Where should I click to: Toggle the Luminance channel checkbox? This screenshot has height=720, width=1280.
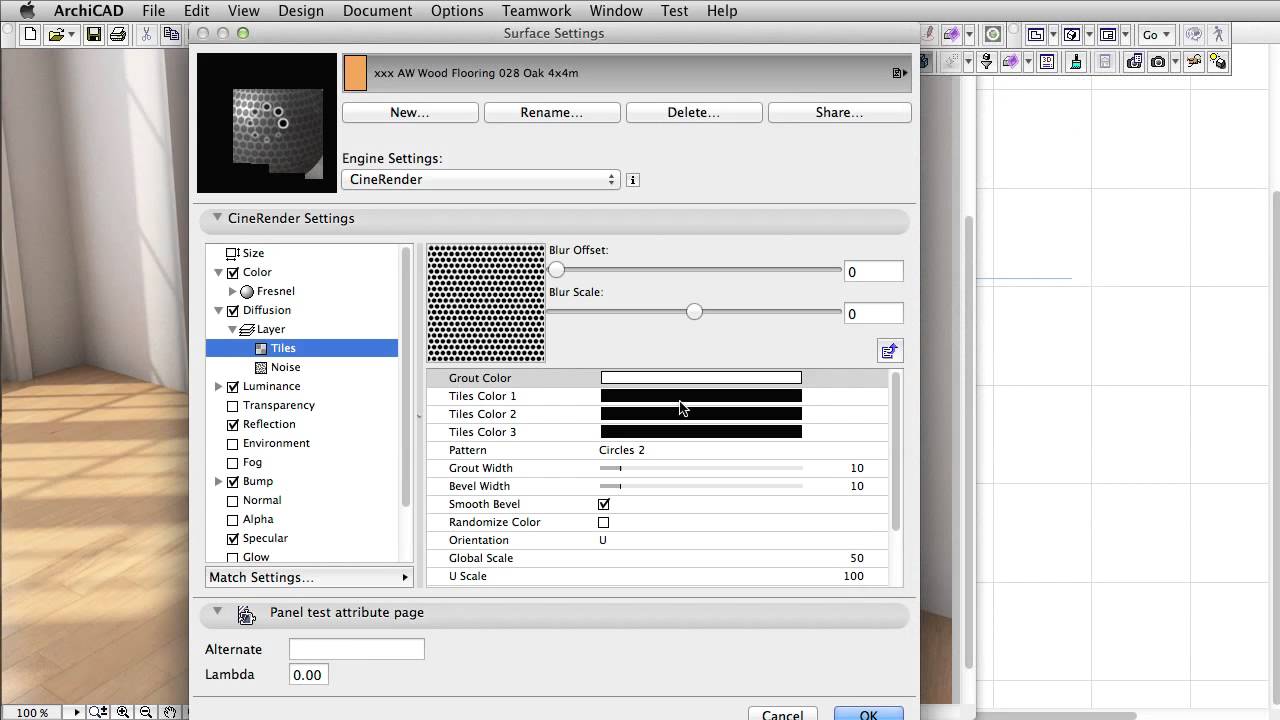(233, 386)
